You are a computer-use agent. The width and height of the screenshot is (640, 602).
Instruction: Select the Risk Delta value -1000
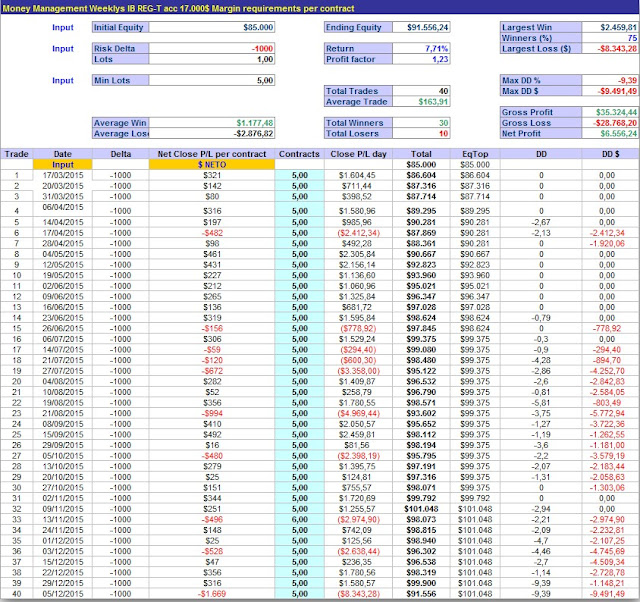coord(212,49)
